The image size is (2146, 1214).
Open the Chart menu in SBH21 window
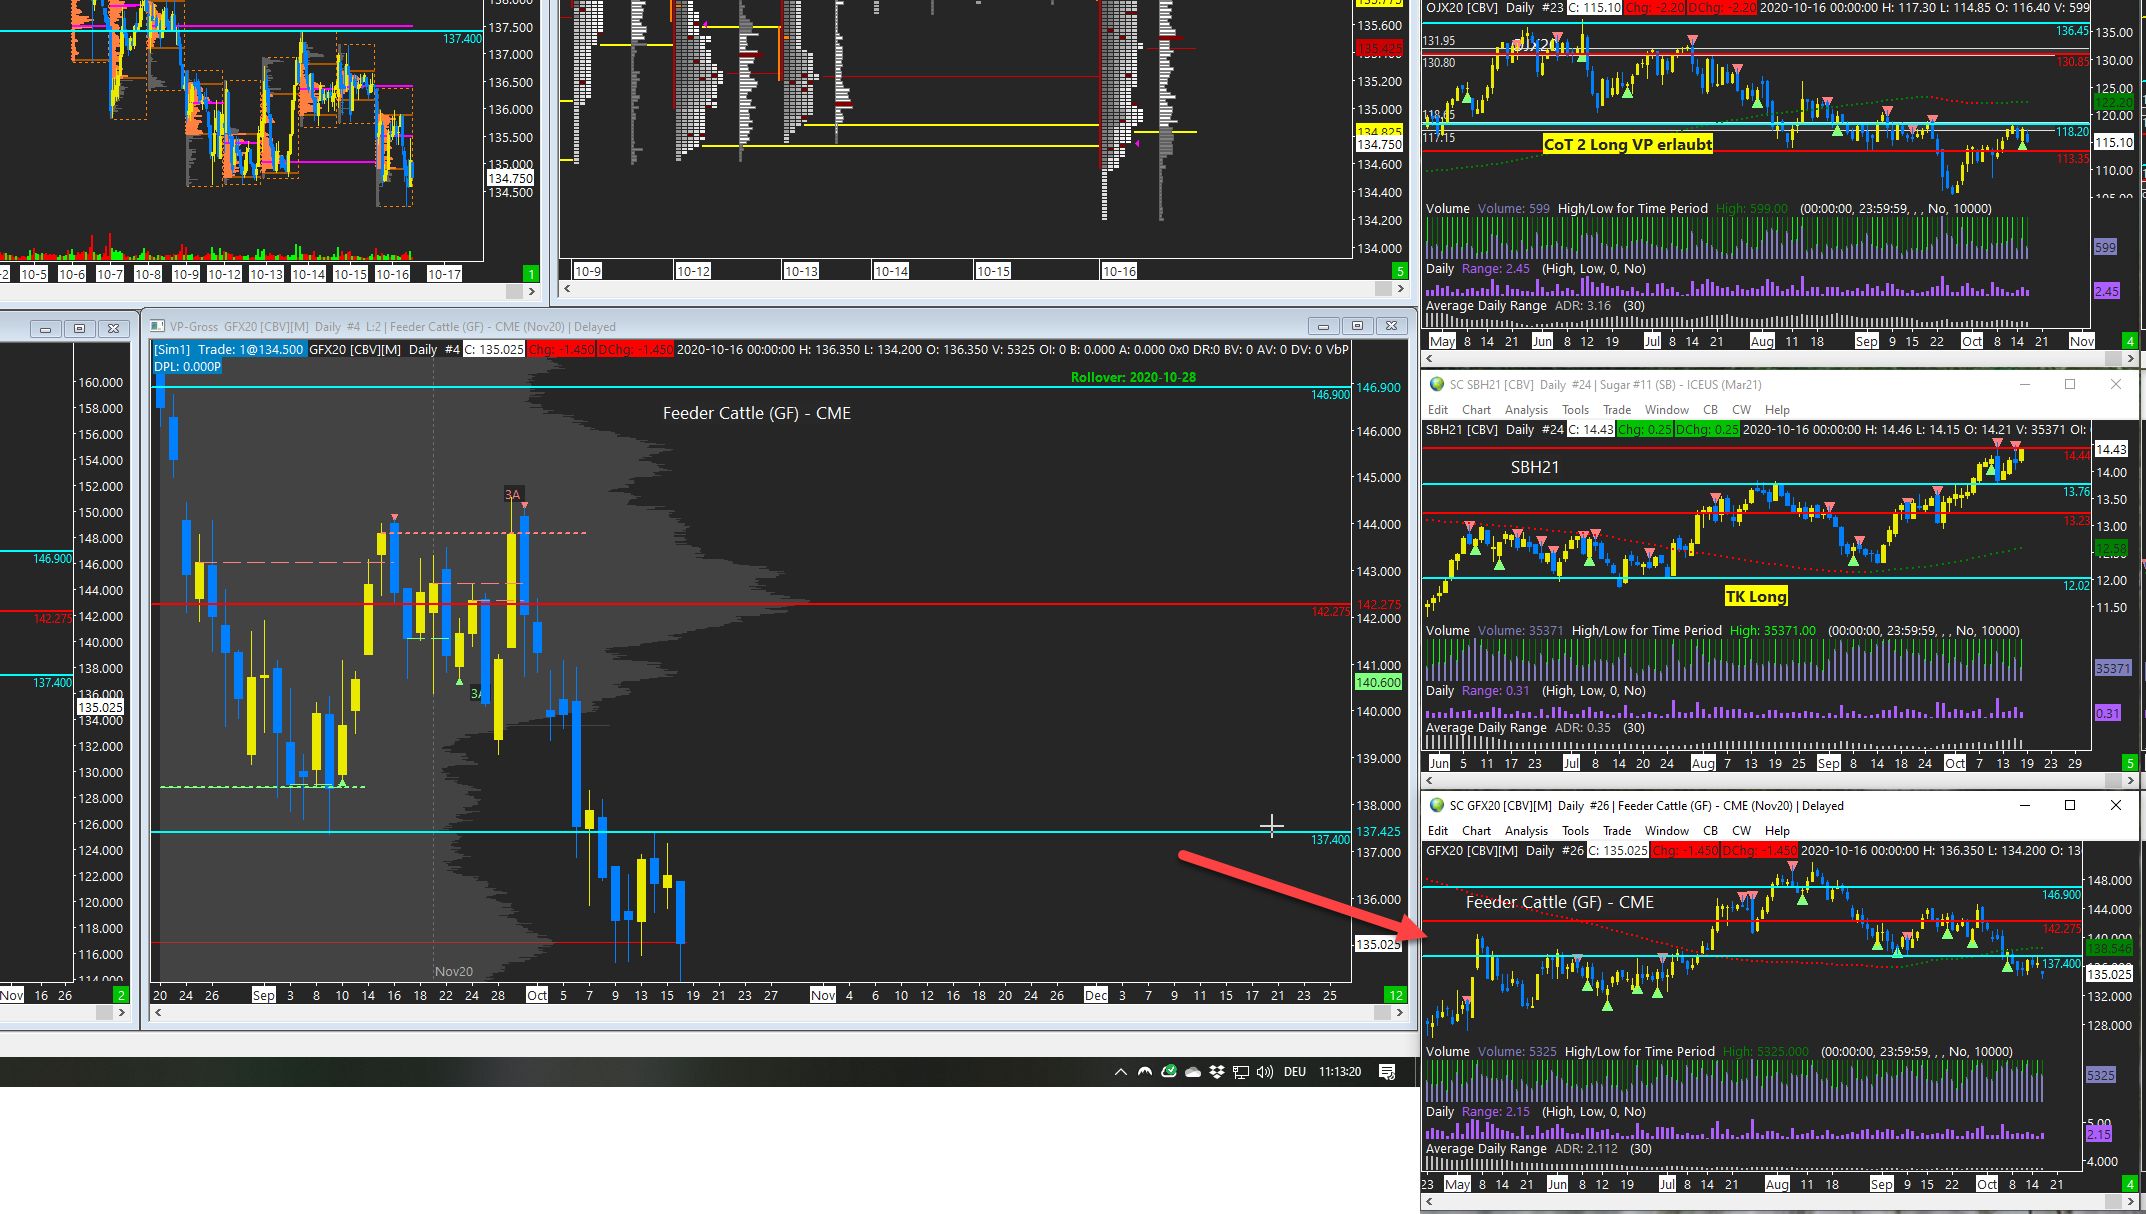1476,410
